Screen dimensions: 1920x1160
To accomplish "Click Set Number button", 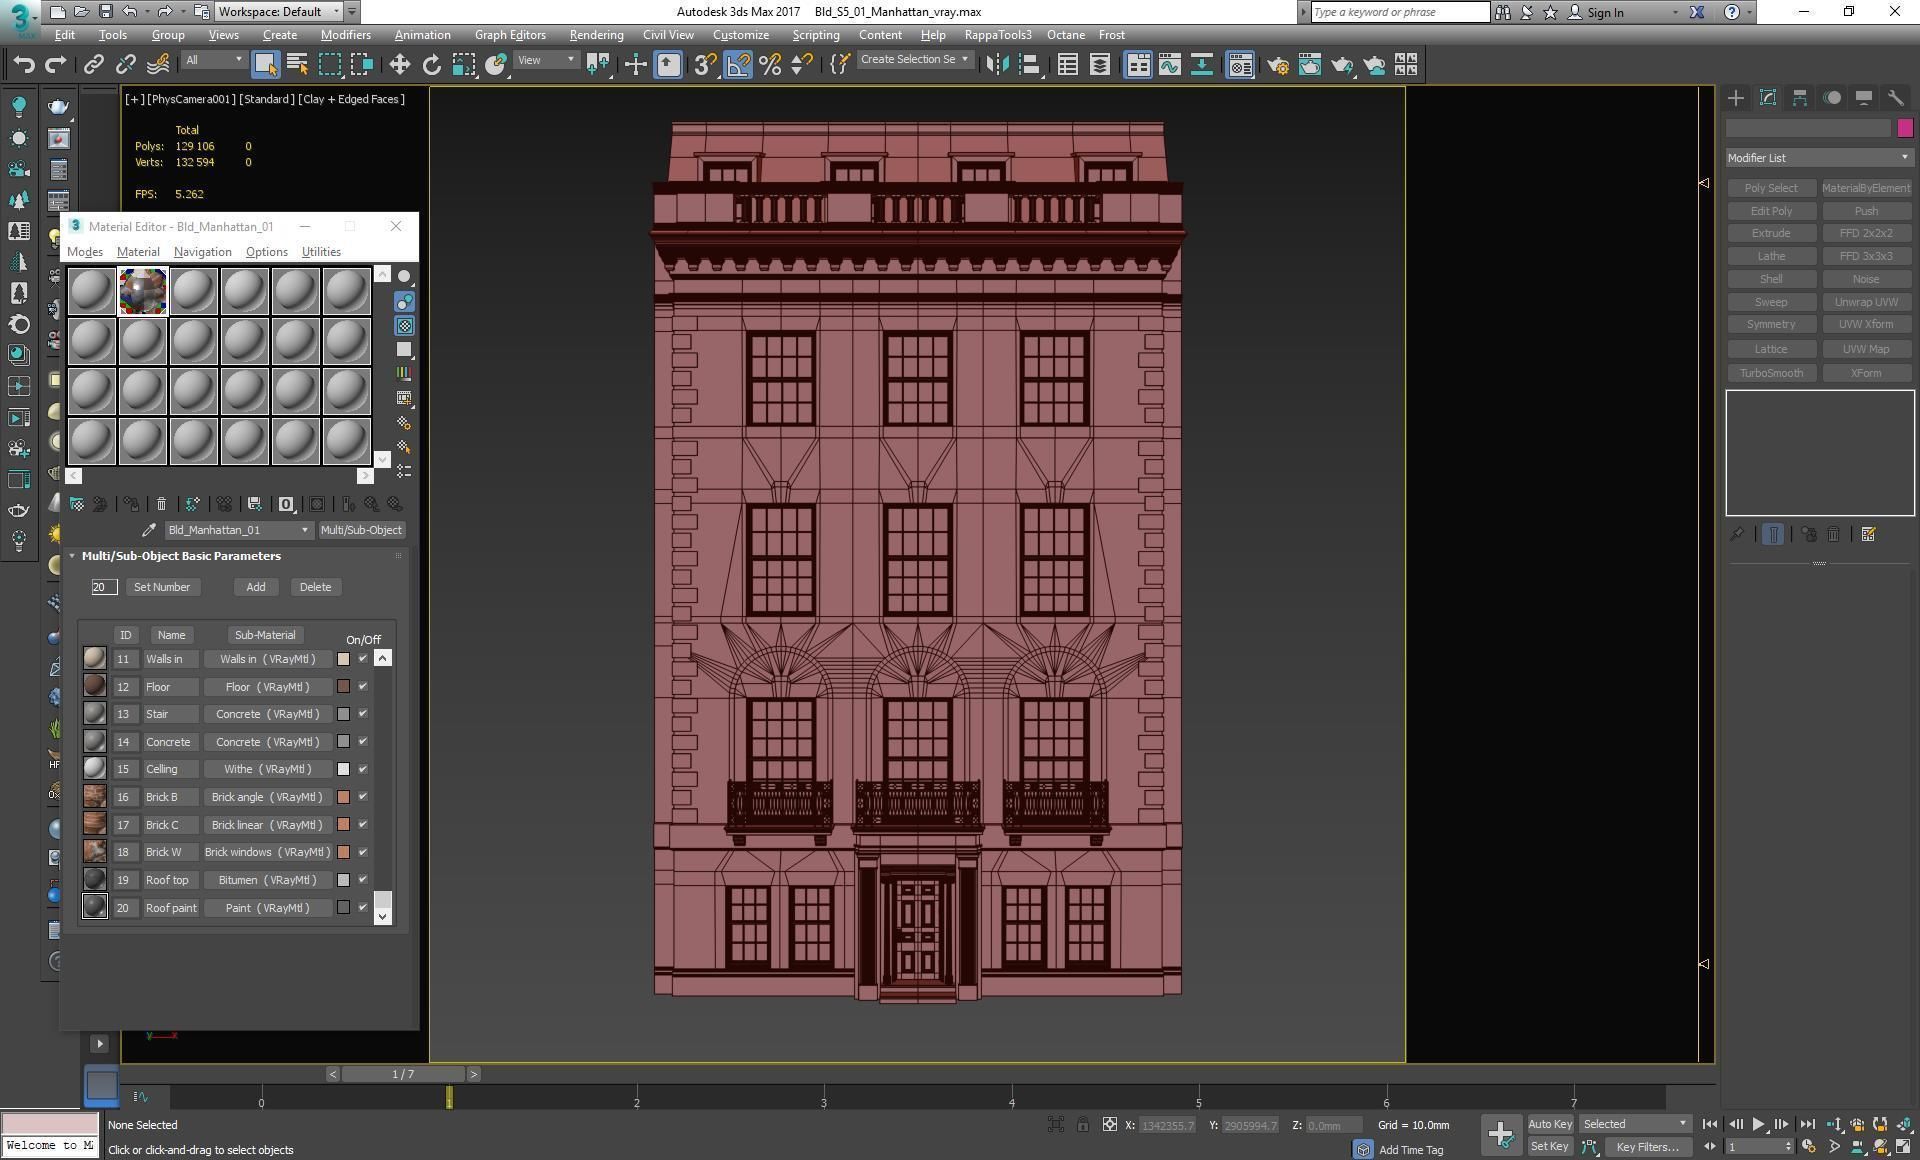I will click(x=162, y=587).
